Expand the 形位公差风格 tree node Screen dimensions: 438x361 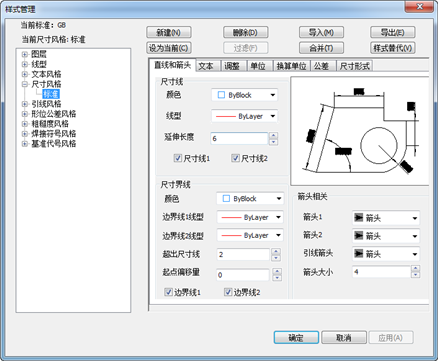(x=25, y=114)
